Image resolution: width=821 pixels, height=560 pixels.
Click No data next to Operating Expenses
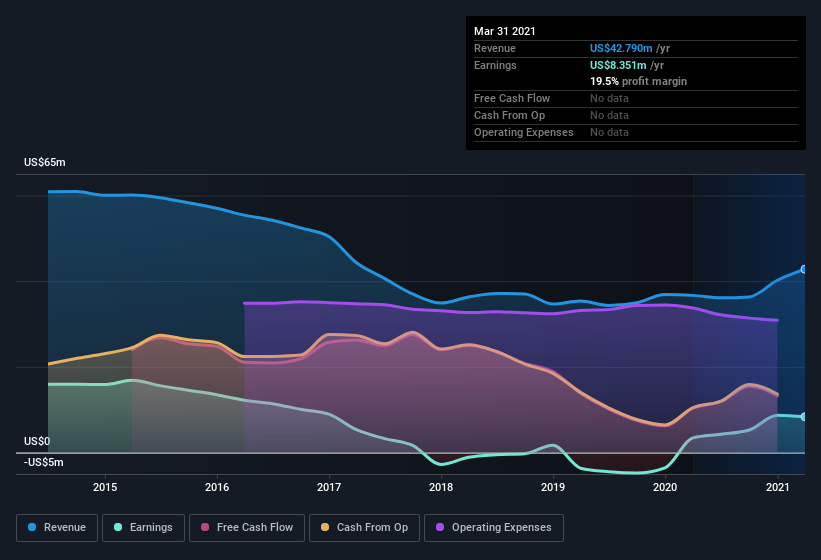609,132
